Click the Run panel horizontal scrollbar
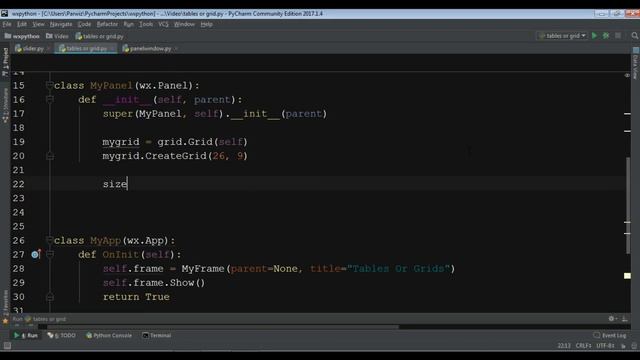Image resolution: width=640 pixels, height=360 pixels. click(222, 327)
